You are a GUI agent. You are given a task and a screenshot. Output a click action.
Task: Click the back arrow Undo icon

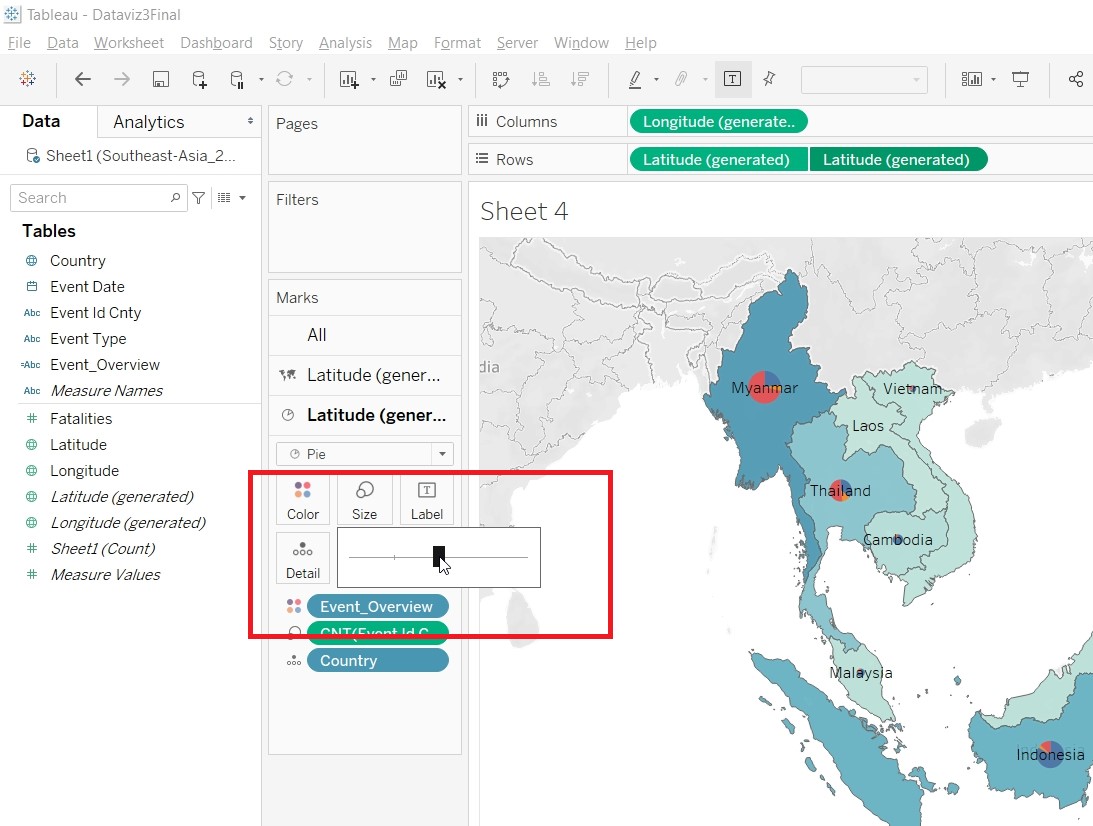[x=83, y=80]
